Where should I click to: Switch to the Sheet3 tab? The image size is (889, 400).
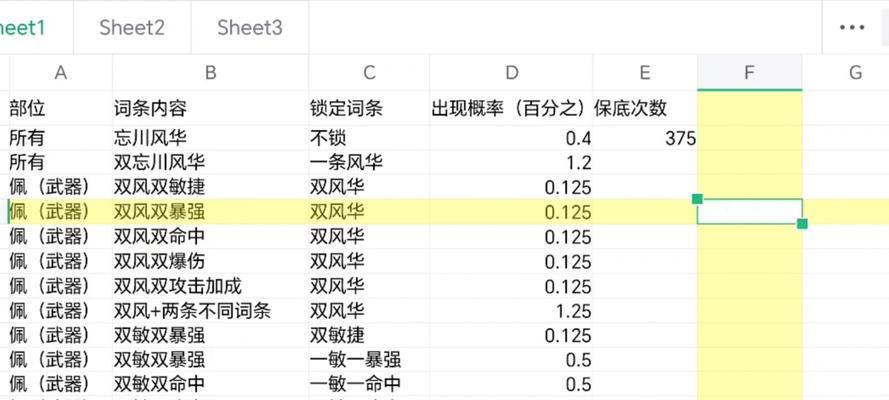coord(250,27)
